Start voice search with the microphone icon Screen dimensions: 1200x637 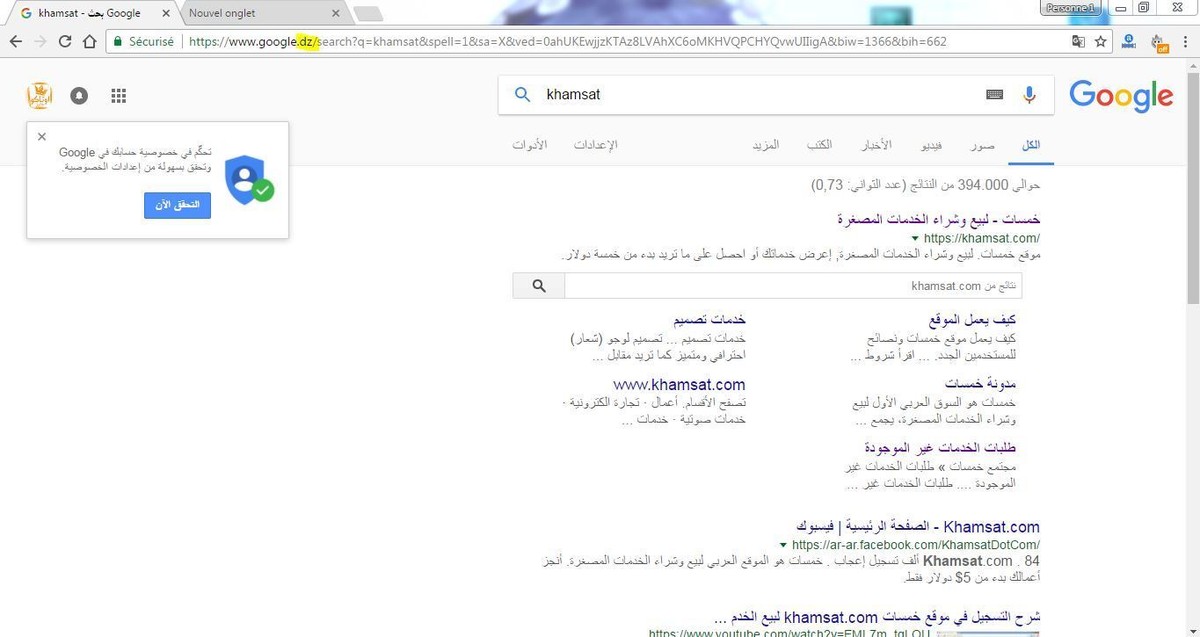(x=1029, y=95)
